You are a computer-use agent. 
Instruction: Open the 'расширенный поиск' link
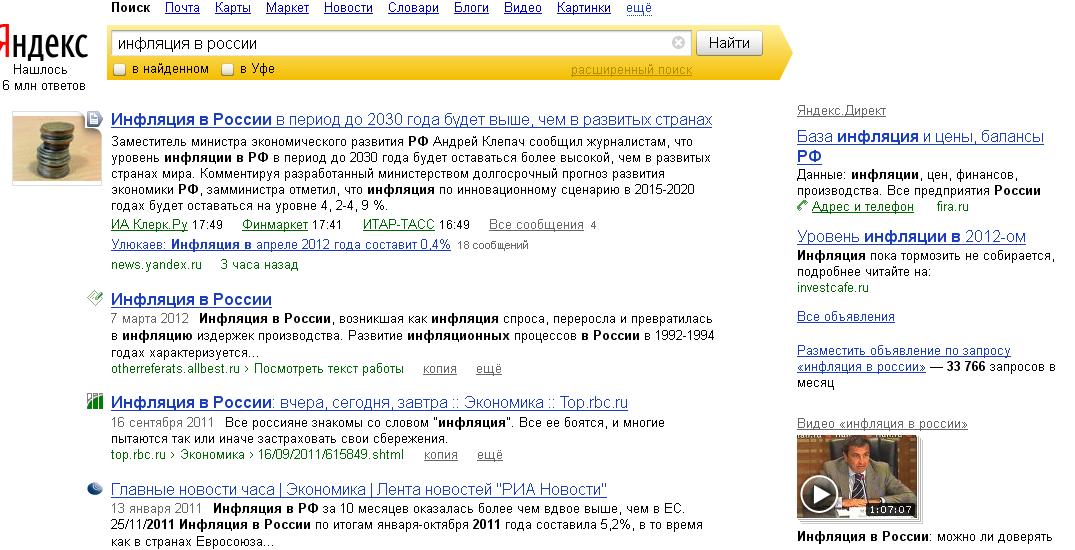(x=631, y=70)
